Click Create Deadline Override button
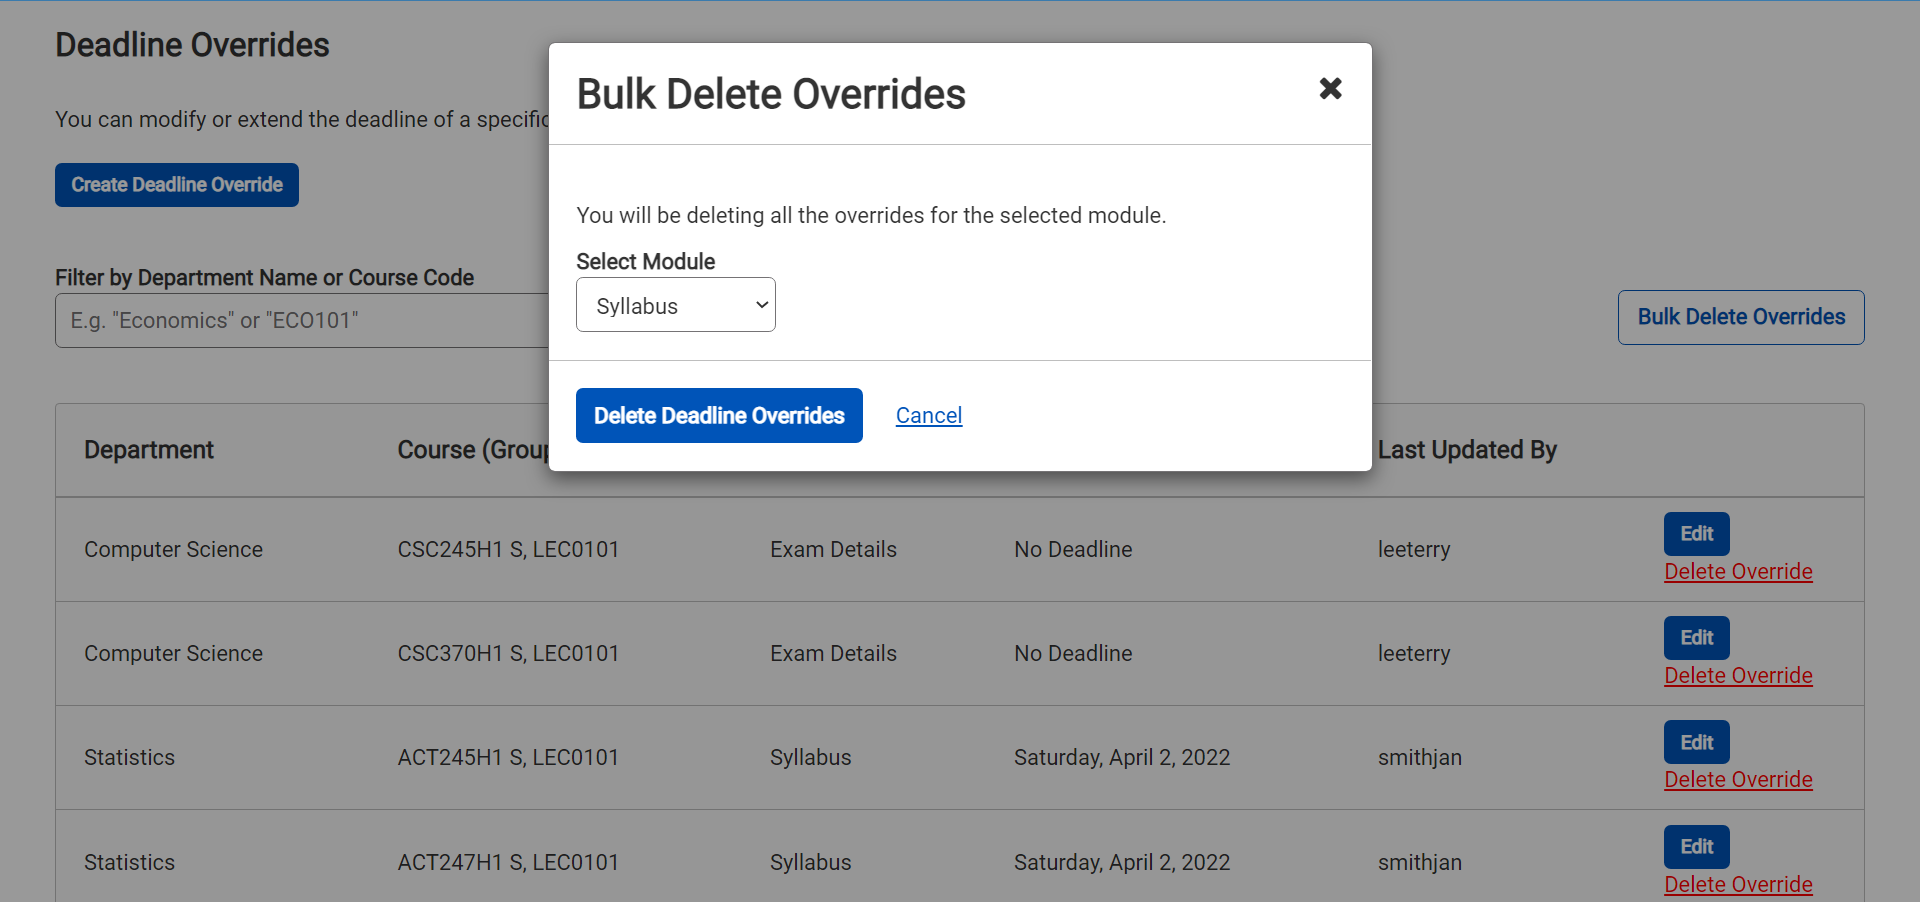Screen dimensions: 1920x902 click(x=177, y=185)
